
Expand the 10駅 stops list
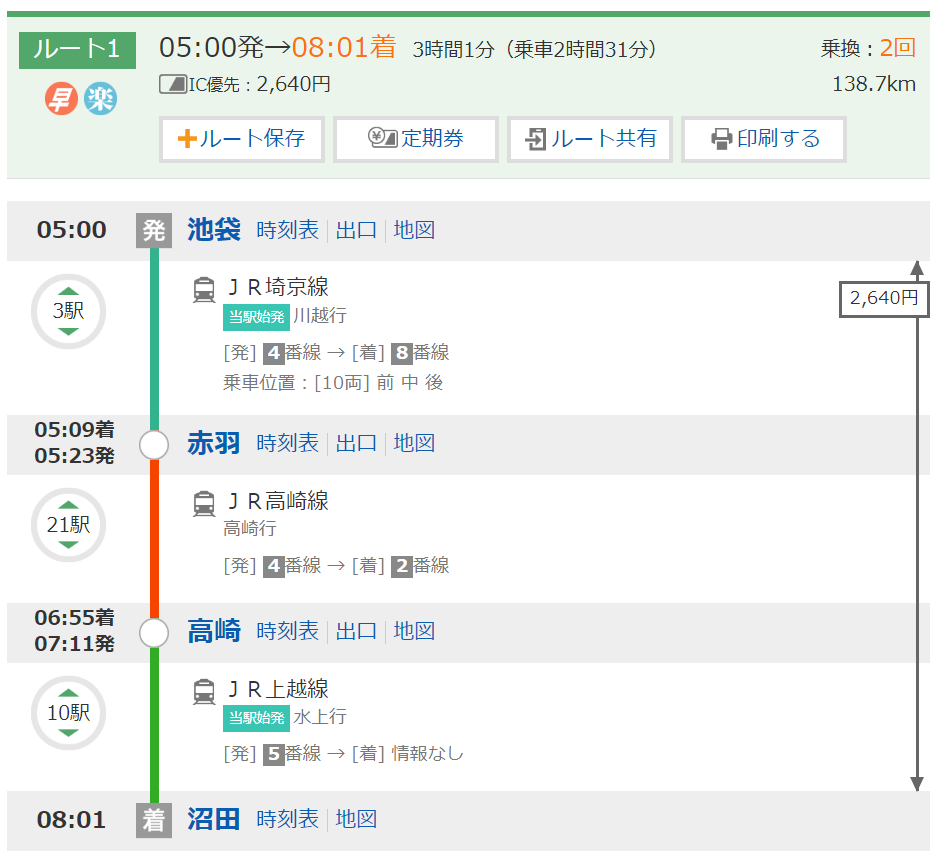[x=68, y=713]
